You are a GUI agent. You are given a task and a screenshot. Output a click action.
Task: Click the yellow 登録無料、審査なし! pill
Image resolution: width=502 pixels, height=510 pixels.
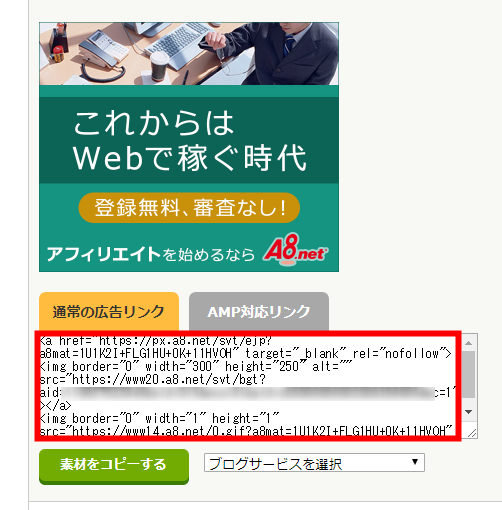click(x=189, y=208)
